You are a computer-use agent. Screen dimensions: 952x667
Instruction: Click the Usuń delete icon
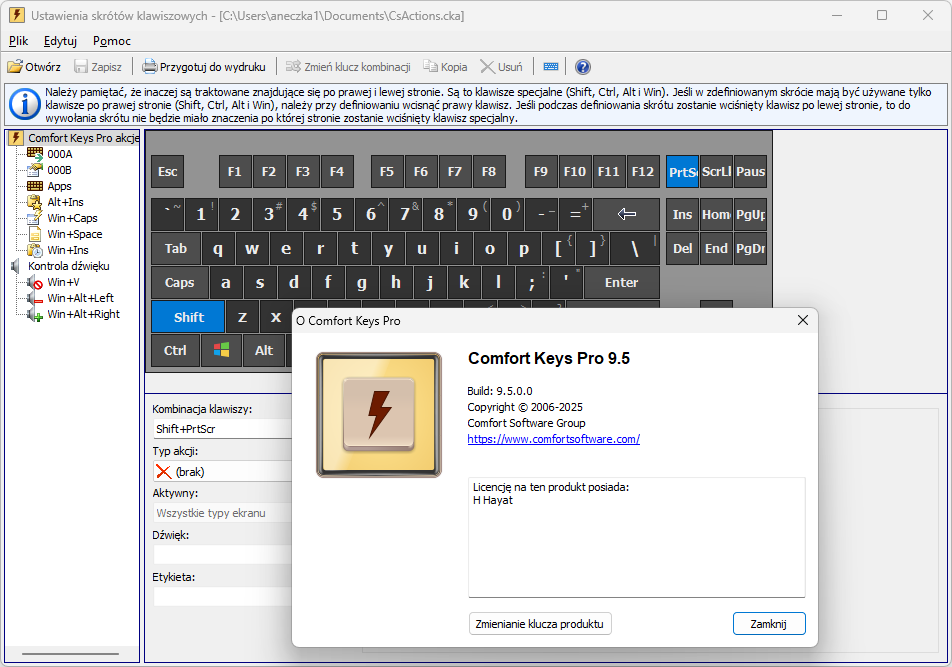click(487, 67)
